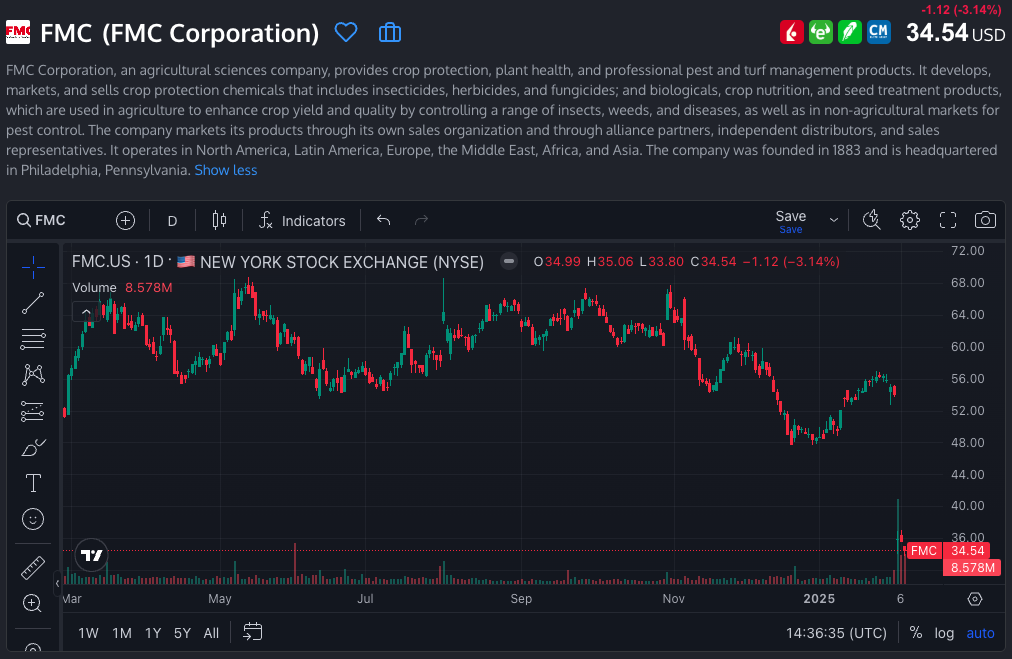Click the FMC.US 1D chart title

tap(278, 261)
